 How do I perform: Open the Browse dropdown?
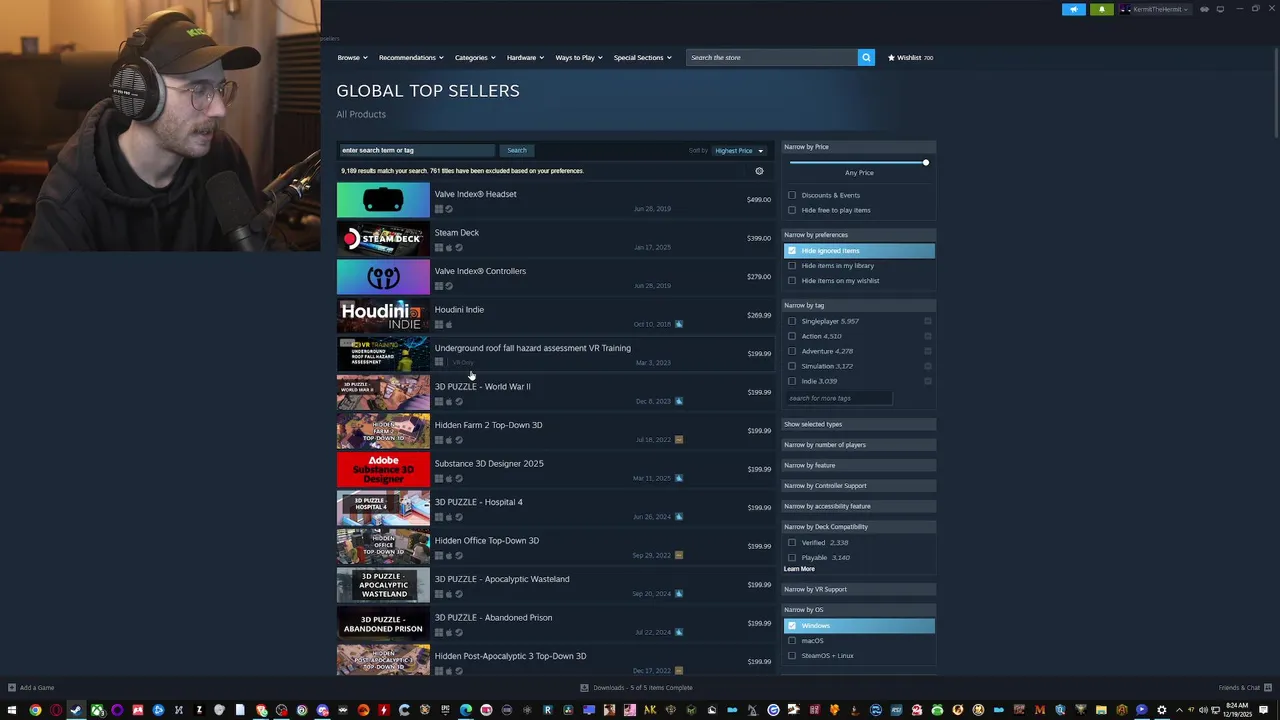[x=352, y=57]
